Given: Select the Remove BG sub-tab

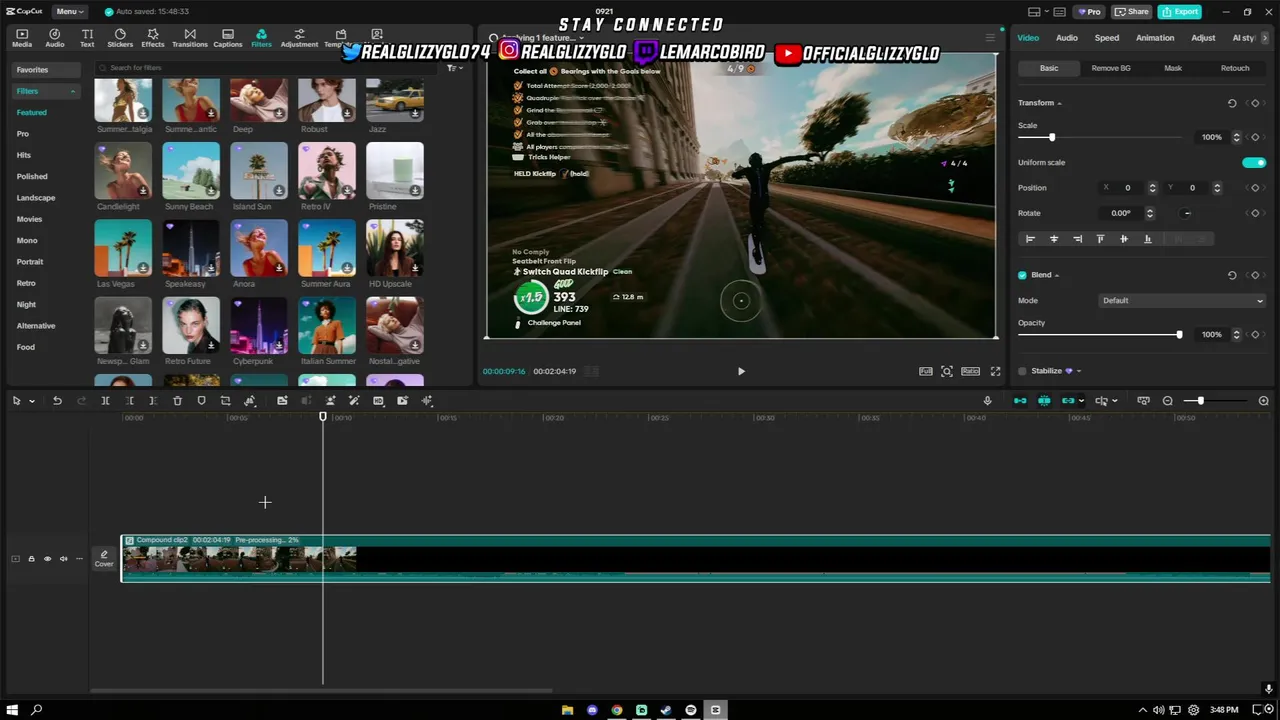Looking at the screenshot, I should pos(1111,68).
